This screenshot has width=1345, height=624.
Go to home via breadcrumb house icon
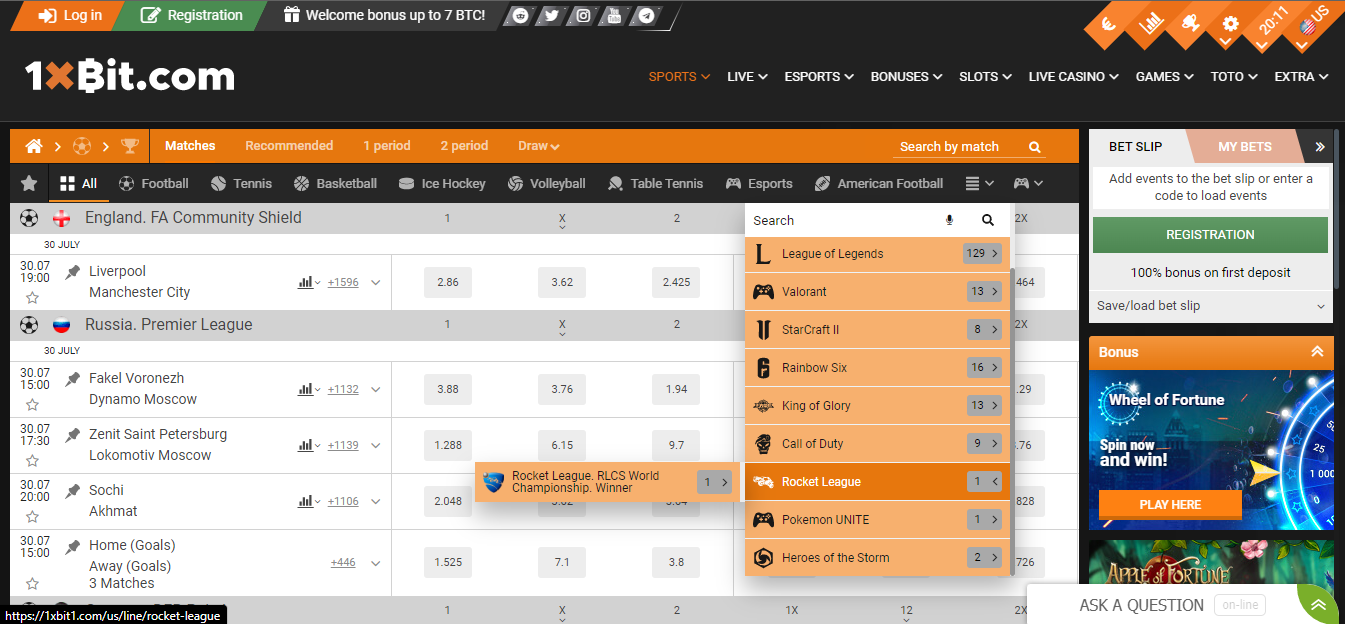pos(34,146)
